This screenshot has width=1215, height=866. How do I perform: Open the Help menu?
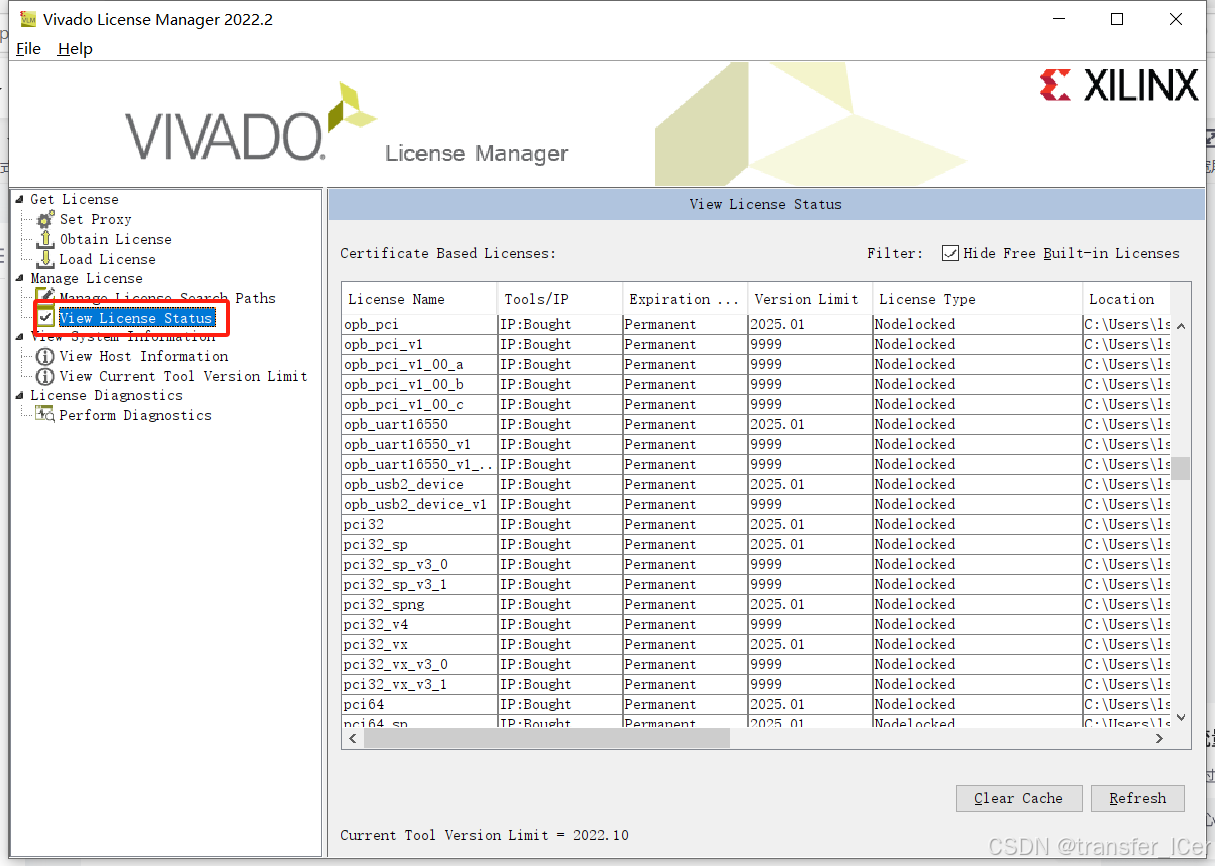[x=75, y=48]
